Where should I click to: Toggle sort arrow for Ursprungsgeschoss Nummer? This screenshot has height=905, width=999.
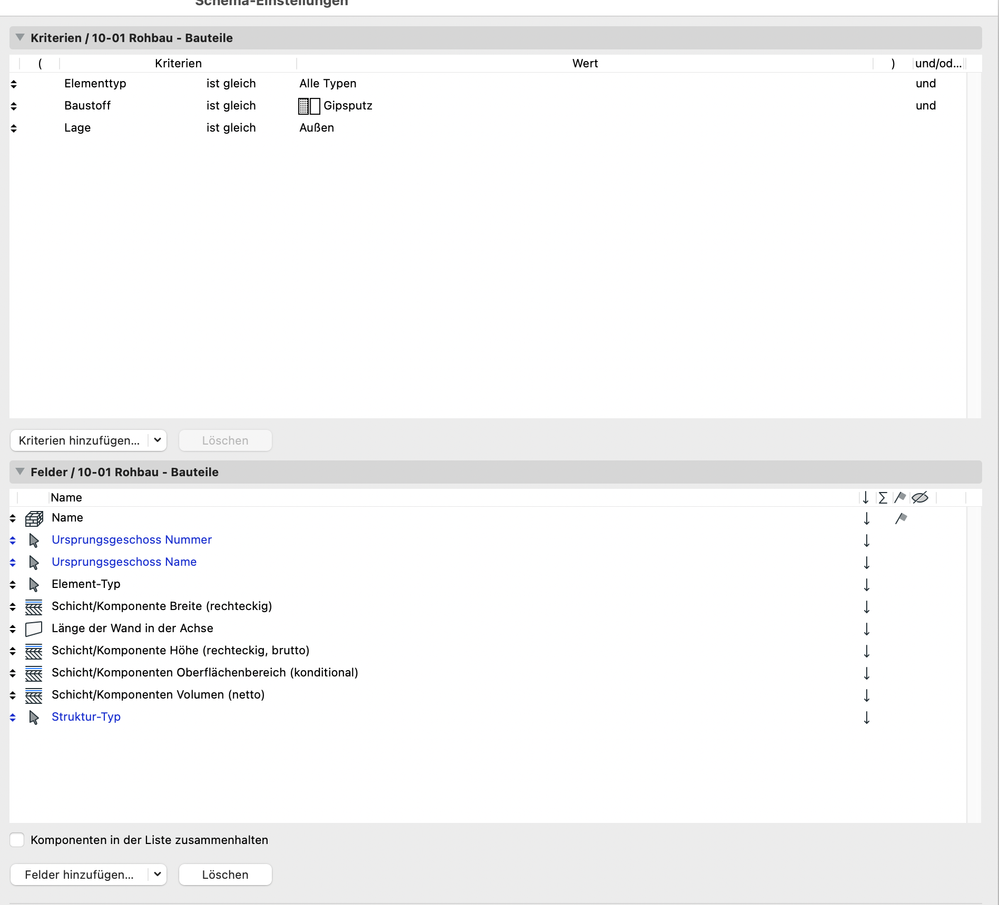tap(866, 540)
